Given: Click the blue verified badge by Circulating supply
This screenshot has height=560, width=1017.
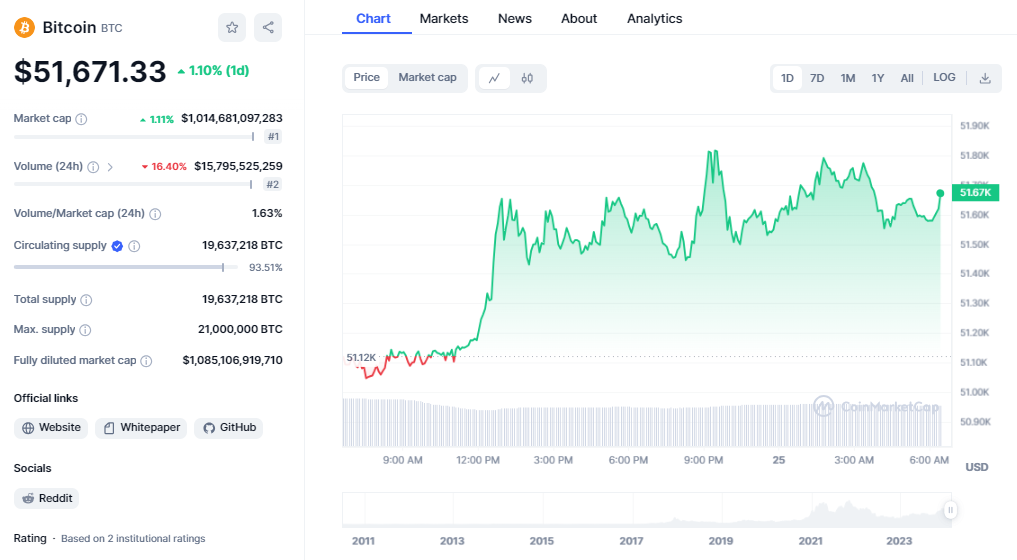Looking at the screenshot, I should point(117,246).
